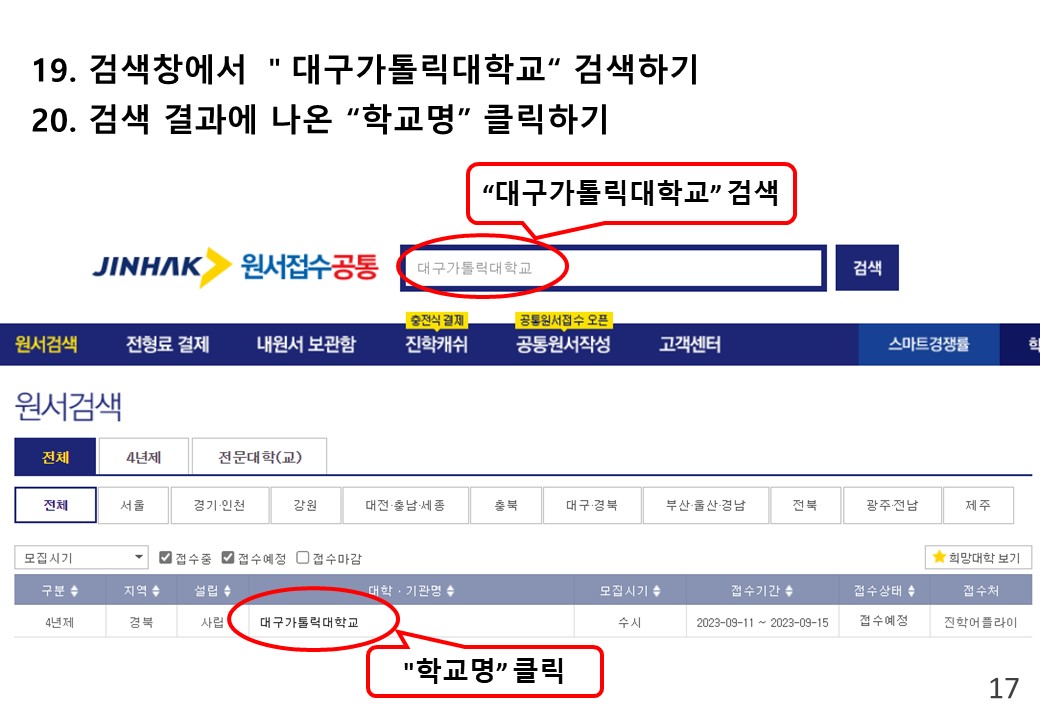This screenshot has width=1040, height=720.
Task: Sort by the 접수기간 column
Action: 762,590
